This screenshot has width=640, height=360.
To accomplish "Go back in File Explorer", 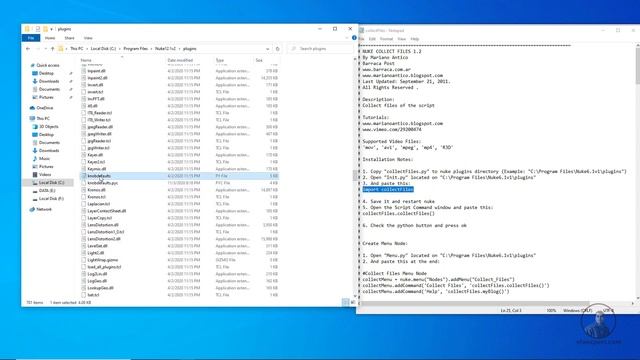I will [x=28, y=49].
